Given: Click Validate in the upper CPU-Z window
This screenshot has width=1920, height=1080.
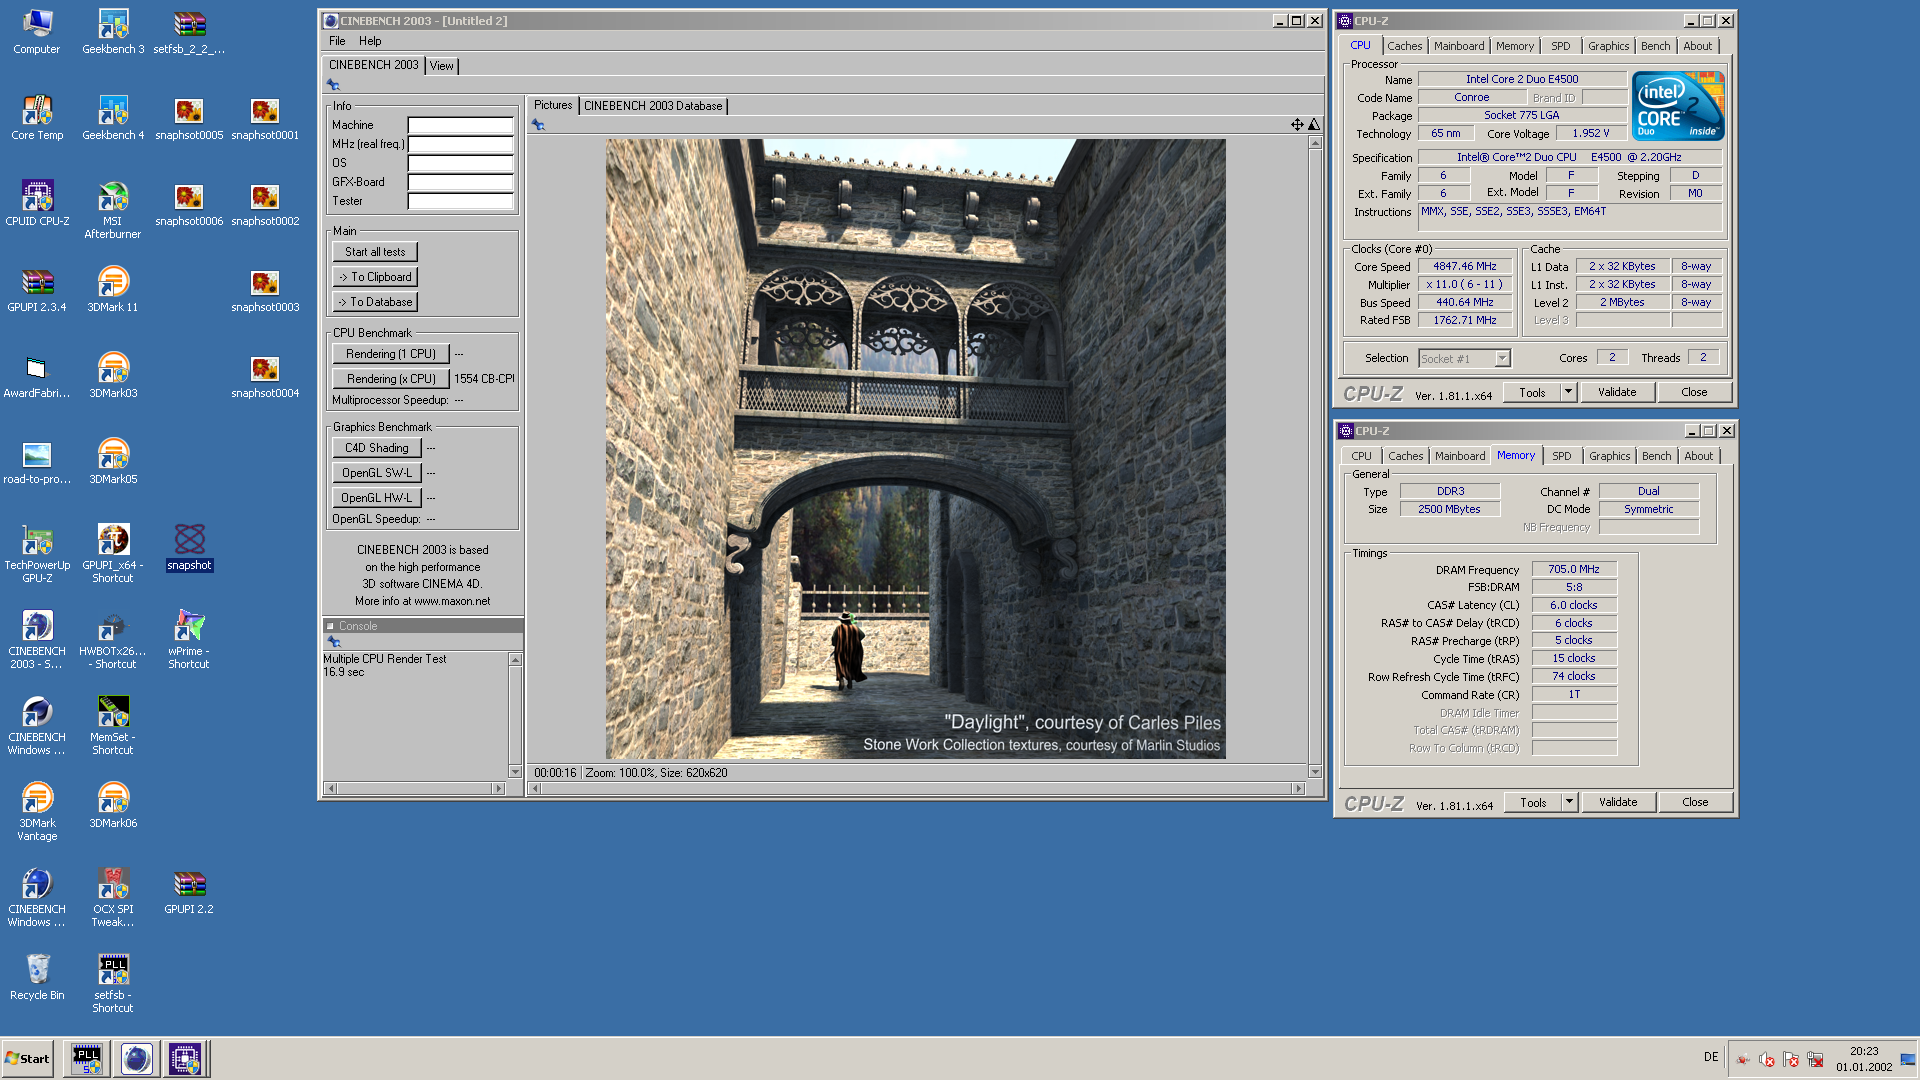Looking at the screenshot, I should (1617, 392).
